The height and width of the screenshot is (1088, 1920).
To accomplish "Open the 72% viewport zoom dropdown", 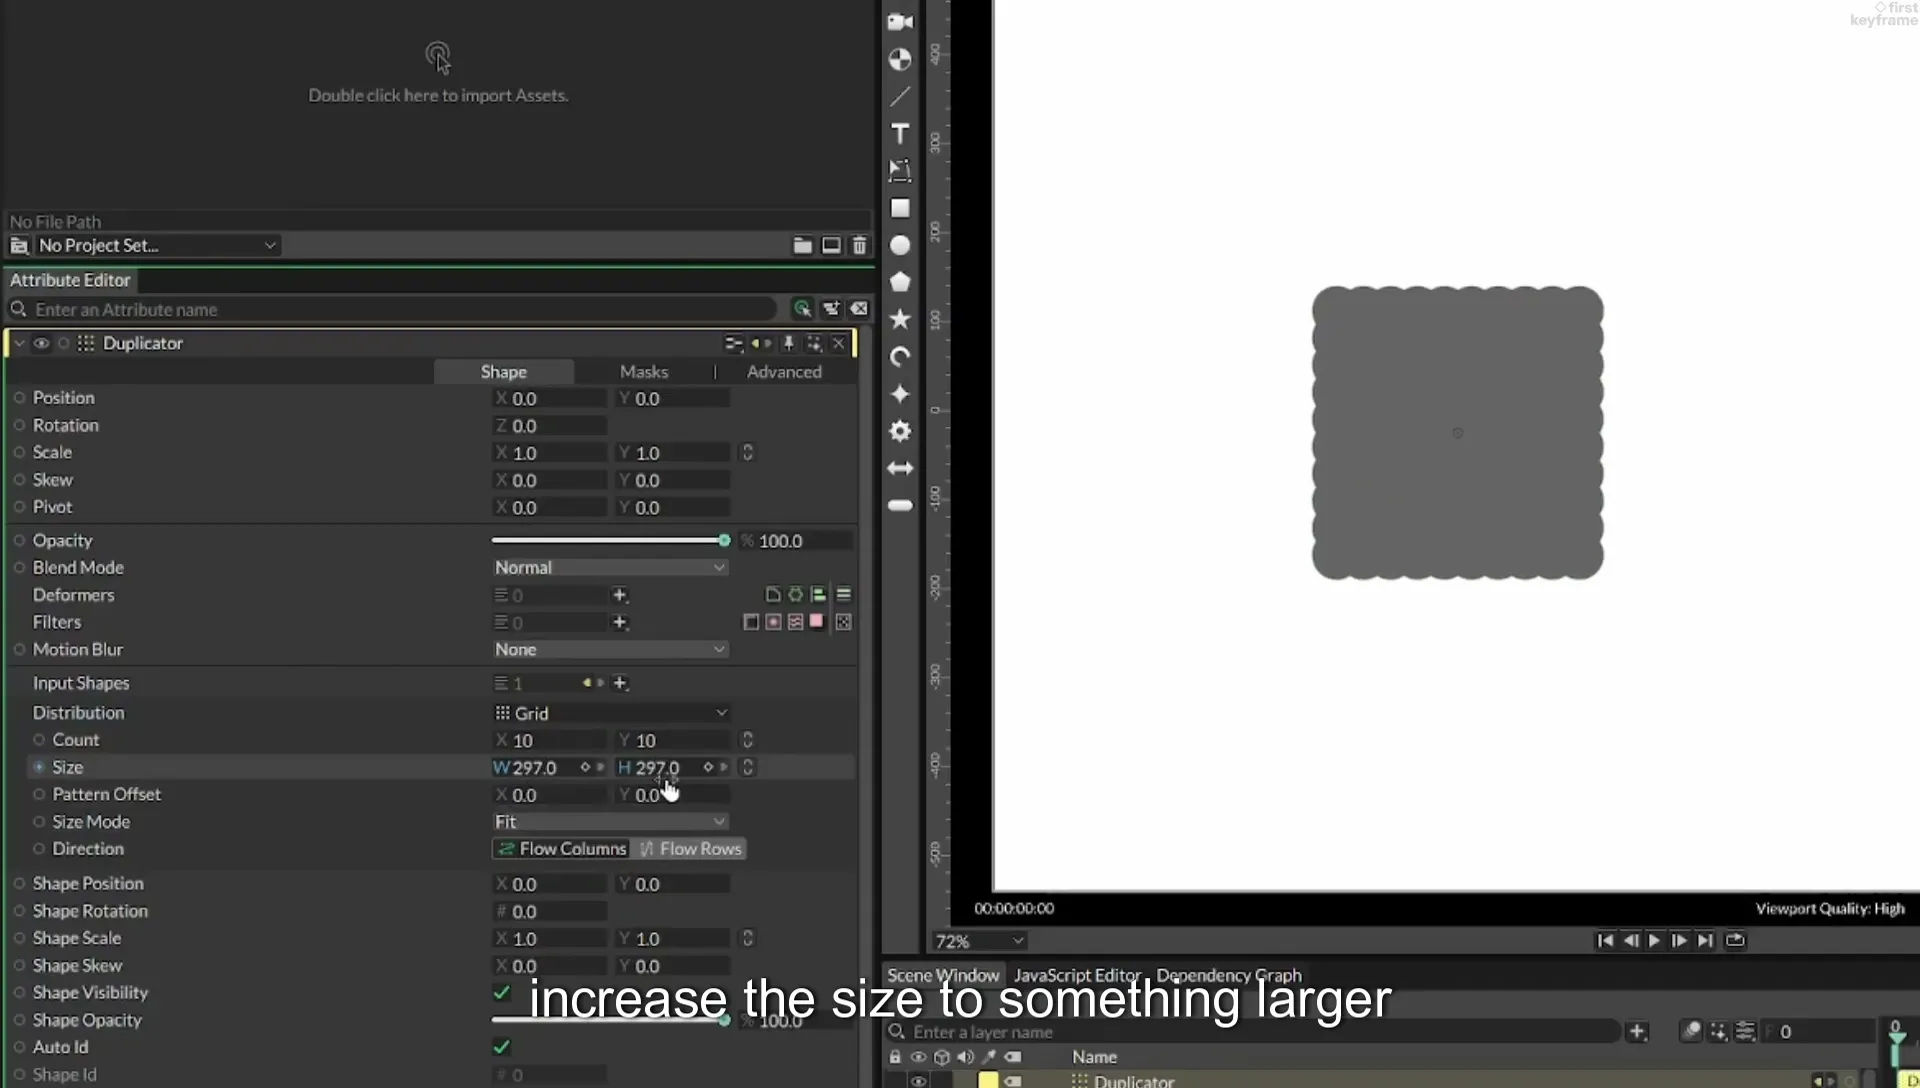I will (979, 941).
